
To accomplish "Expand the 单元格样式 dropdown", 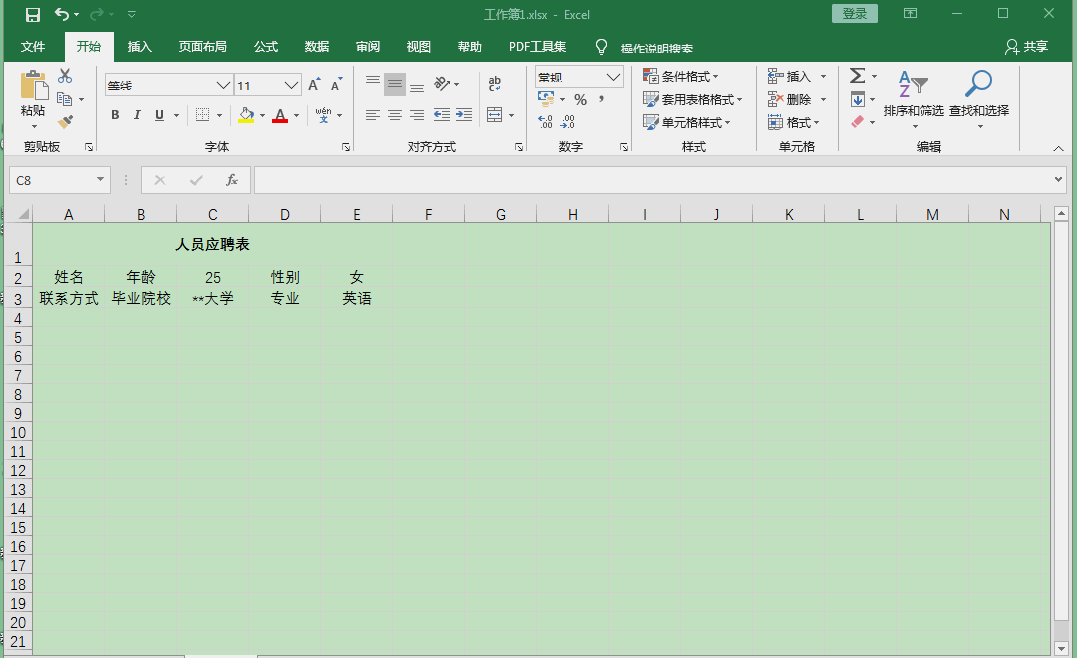I will tap(727, 122).
